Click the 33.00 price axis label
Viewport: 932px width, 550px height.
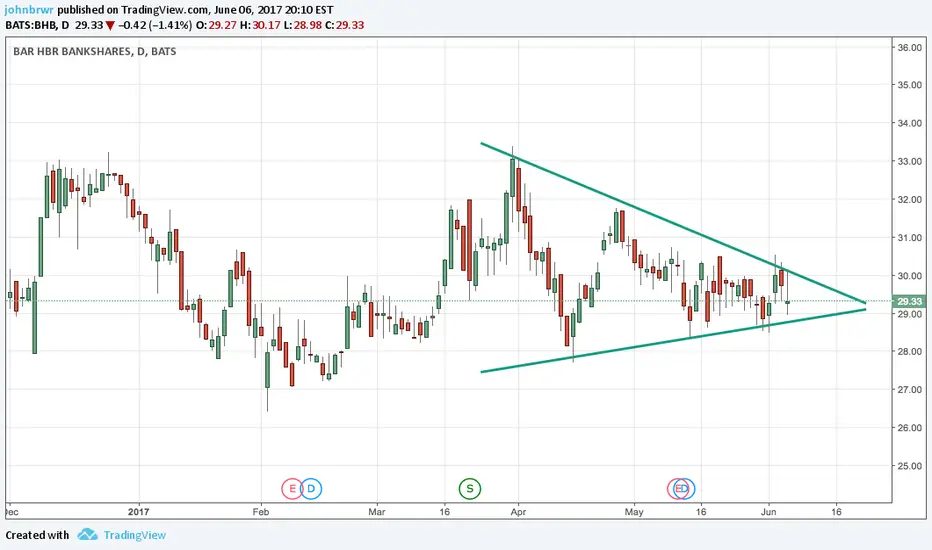coord(909,162)
